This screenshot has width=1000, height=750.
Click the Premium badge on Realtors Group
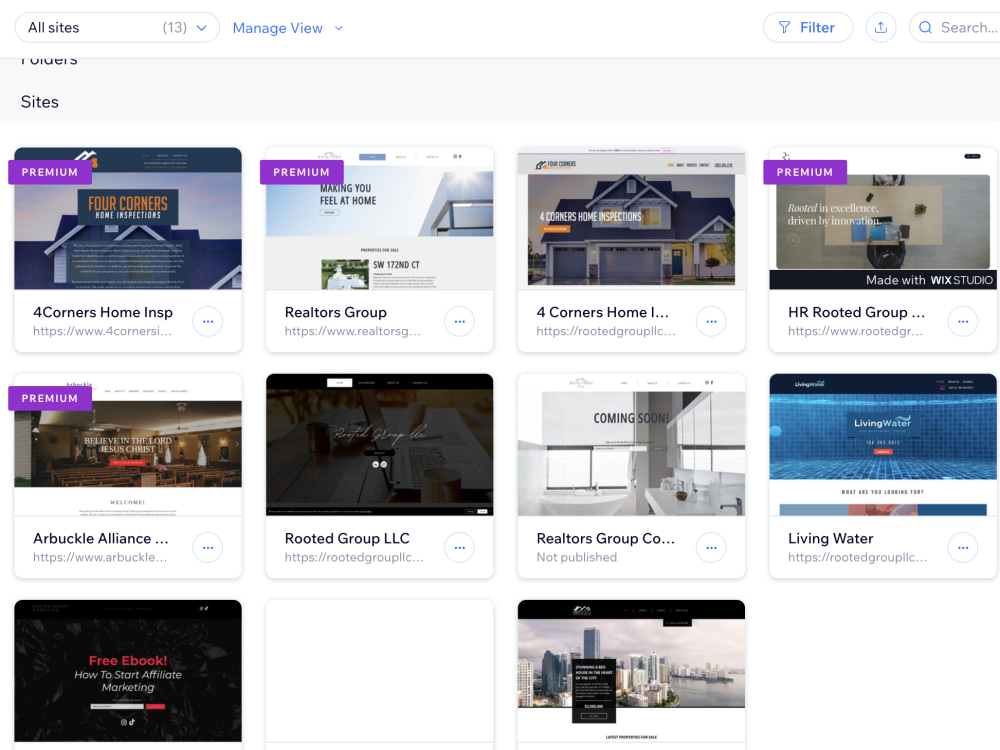pos(302,172)
